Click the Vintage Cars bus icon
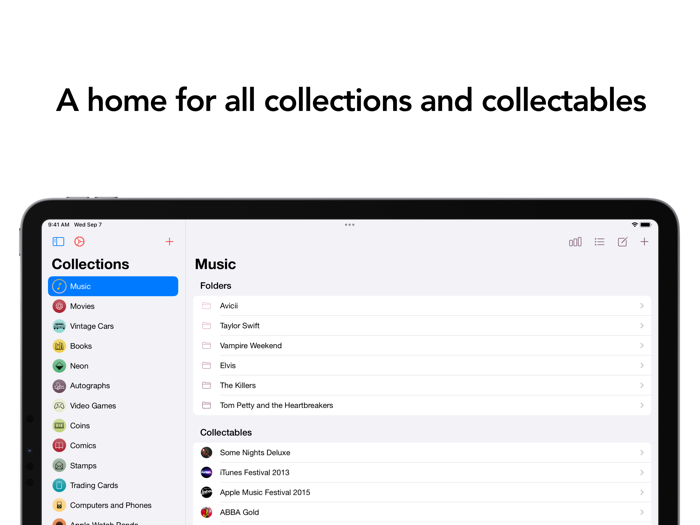The image size is (700, 525). [59, 326]
